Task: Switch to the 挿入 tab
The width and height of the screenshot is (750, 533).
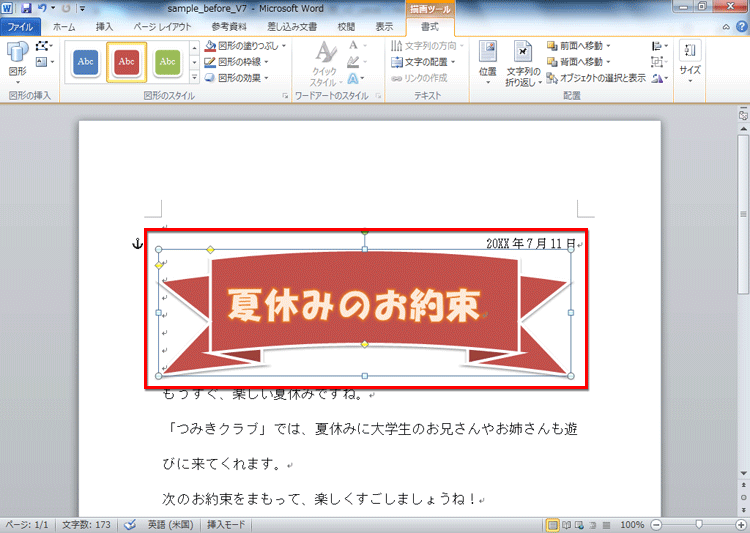Action: tap(104, 27)
